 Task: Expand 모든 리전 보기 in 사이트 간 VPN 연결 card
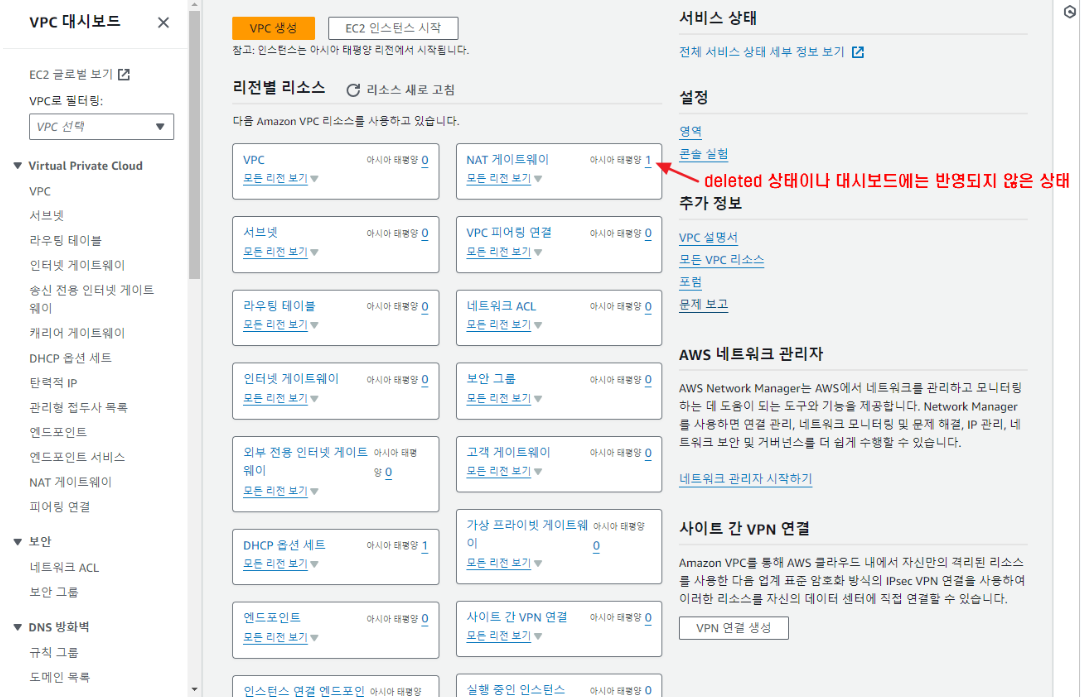pyautogui.click(x=504, y=636)
